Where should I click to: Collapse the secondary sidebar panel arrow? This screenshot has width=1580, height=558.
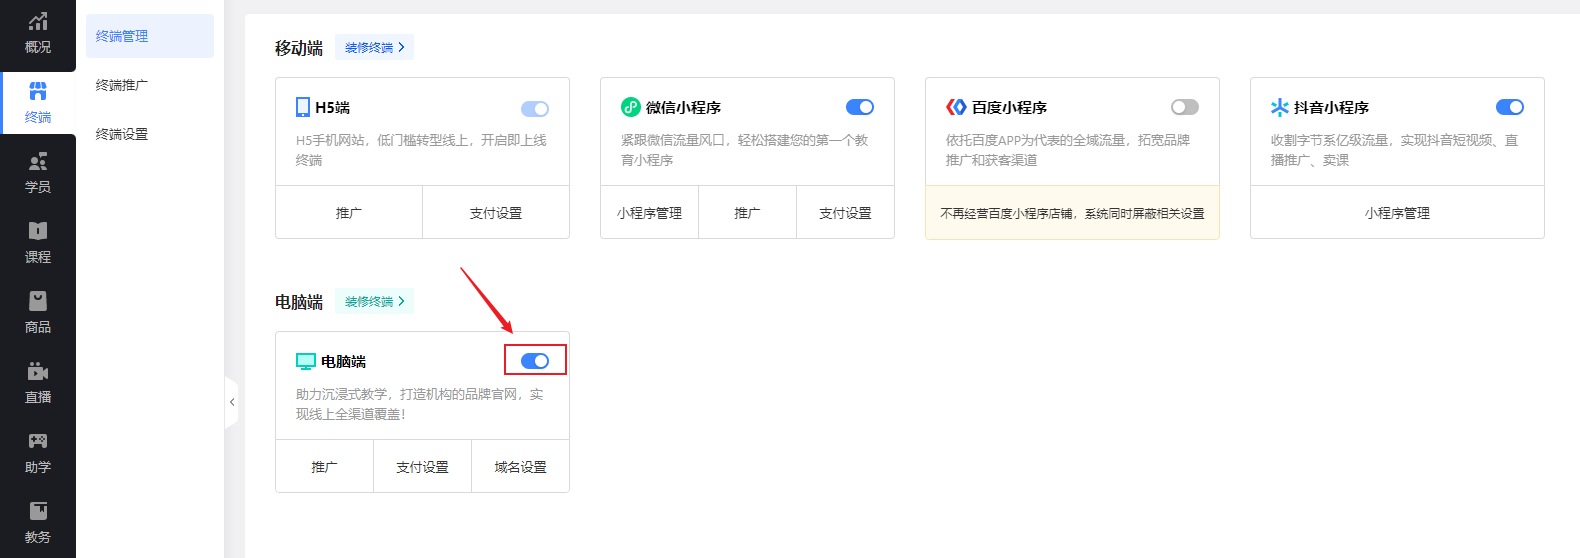pyautogui.click(x=232, y=402)
